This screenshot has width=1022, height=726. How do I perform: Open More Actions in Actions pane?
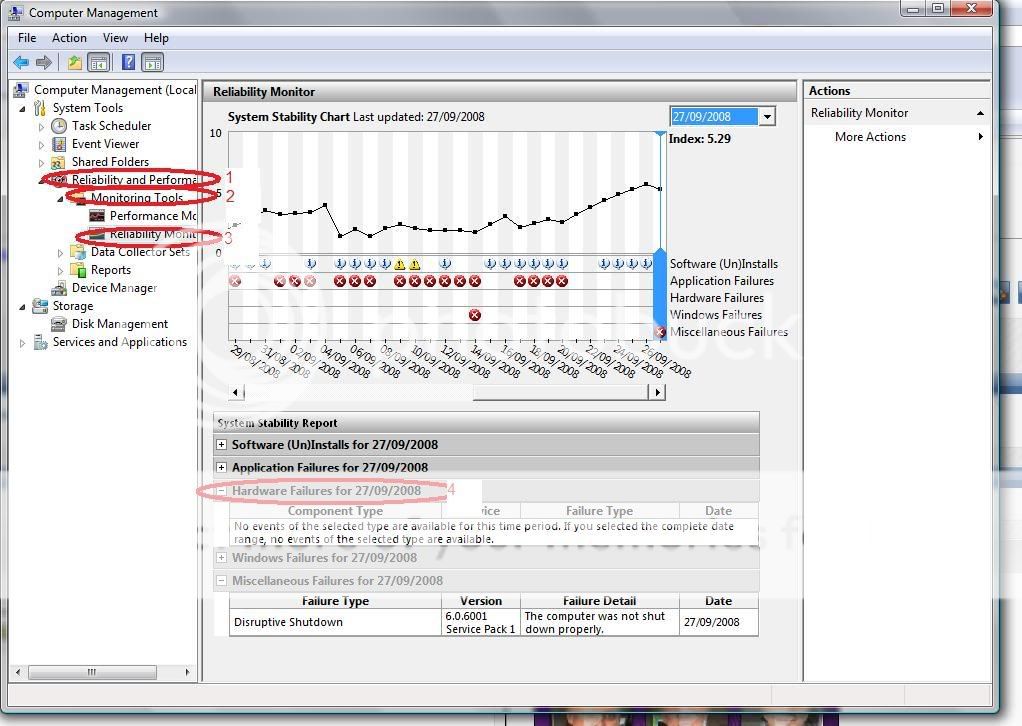pyautogui.click(x=870, y=137)
